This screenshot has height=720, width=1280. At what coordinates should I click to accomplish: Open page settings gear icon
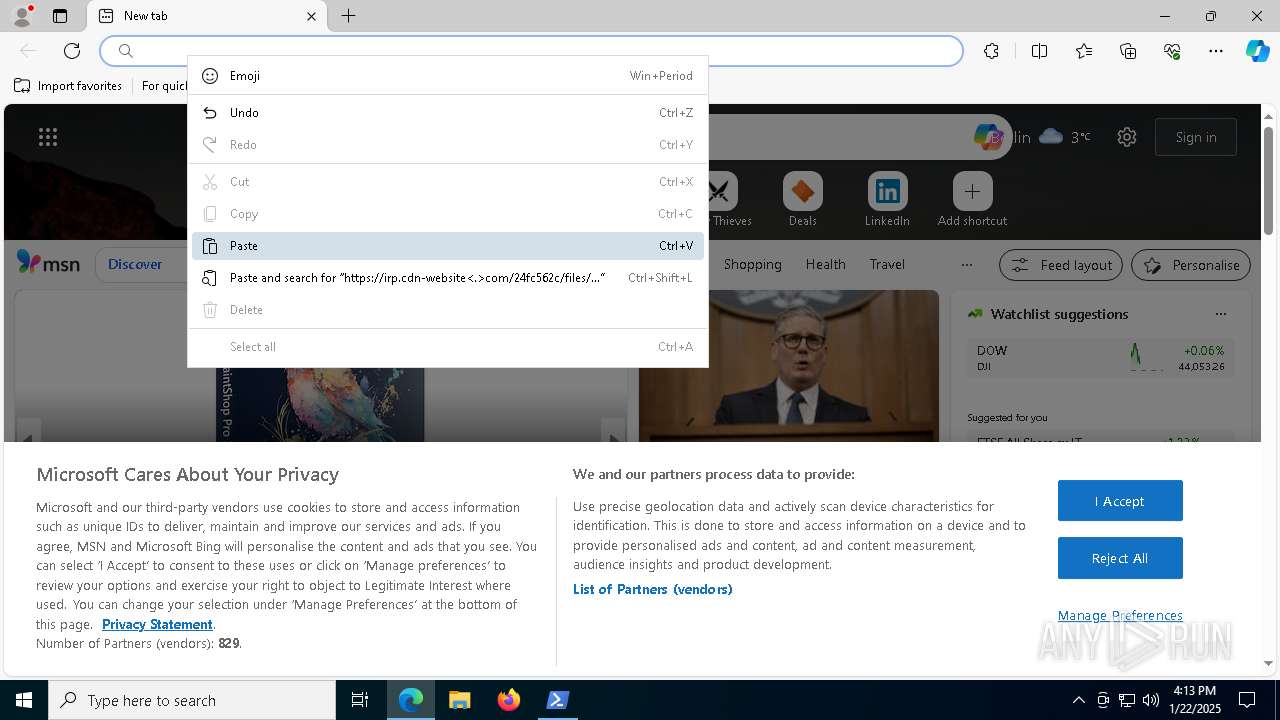[1127, 137]
